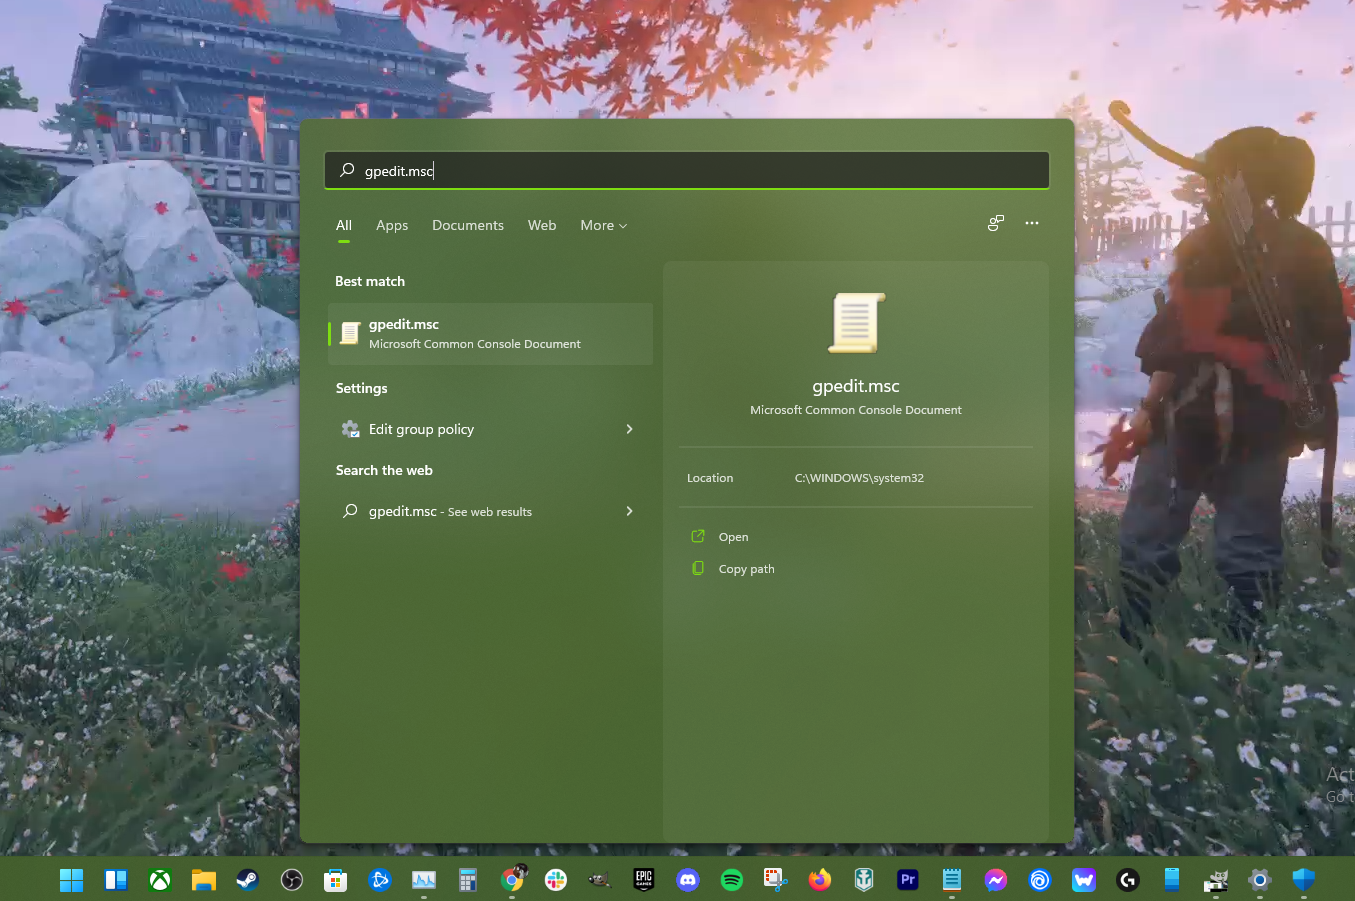Open the gpedit.msc best match result
The image size is (1355, 901).
pyautogui.click(x=490, y=334)
